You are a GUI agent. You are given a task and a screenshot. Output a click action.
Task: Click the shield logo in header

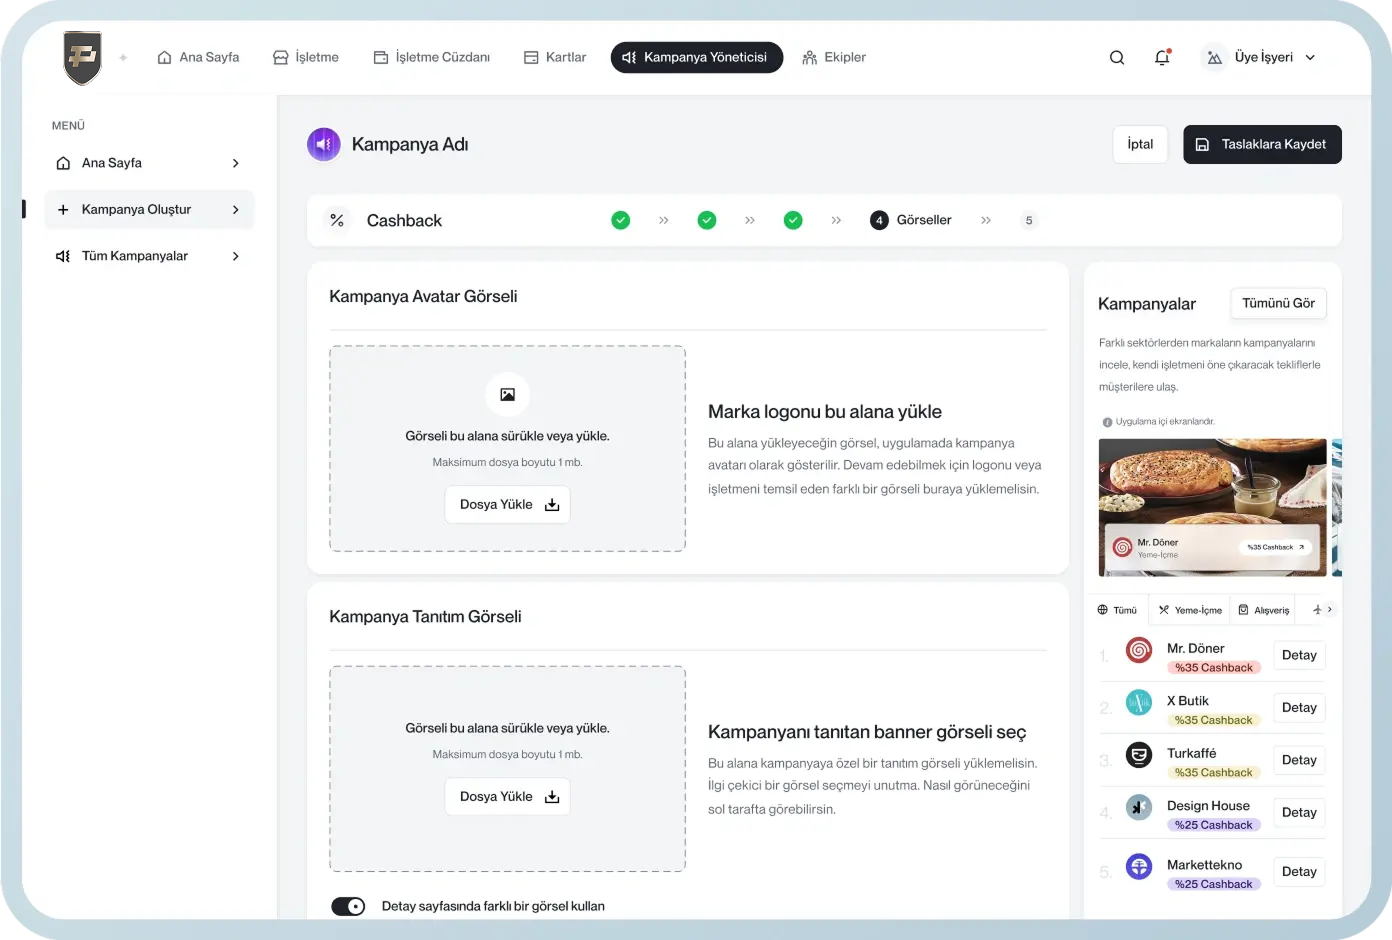[82, 57]
